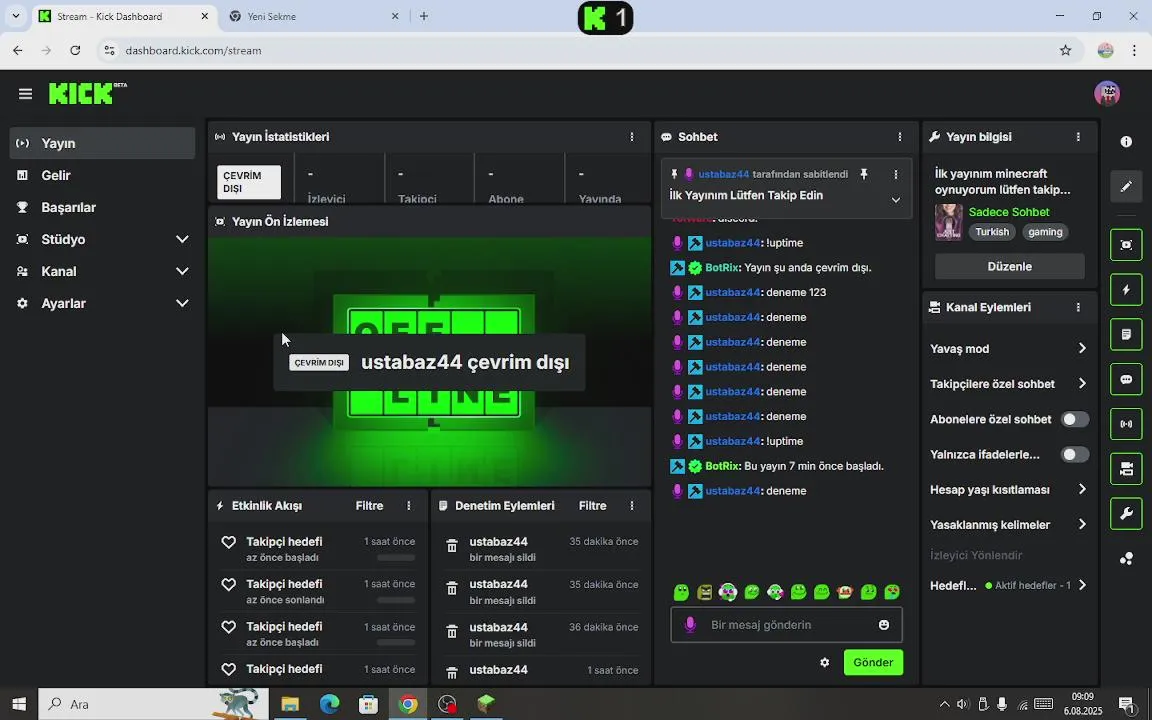Open Yasaklanmış kelimeler arrow
The height and width of the screenshot is (720, 1152).
1082,524
